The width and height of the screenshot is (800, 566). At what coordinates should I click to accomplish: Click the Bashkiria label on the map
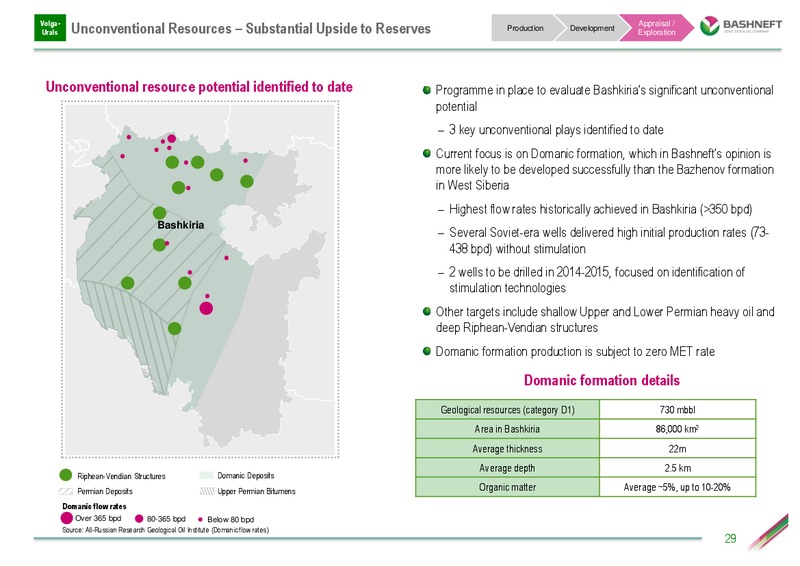pyautogui.click(x=181, y=225)
